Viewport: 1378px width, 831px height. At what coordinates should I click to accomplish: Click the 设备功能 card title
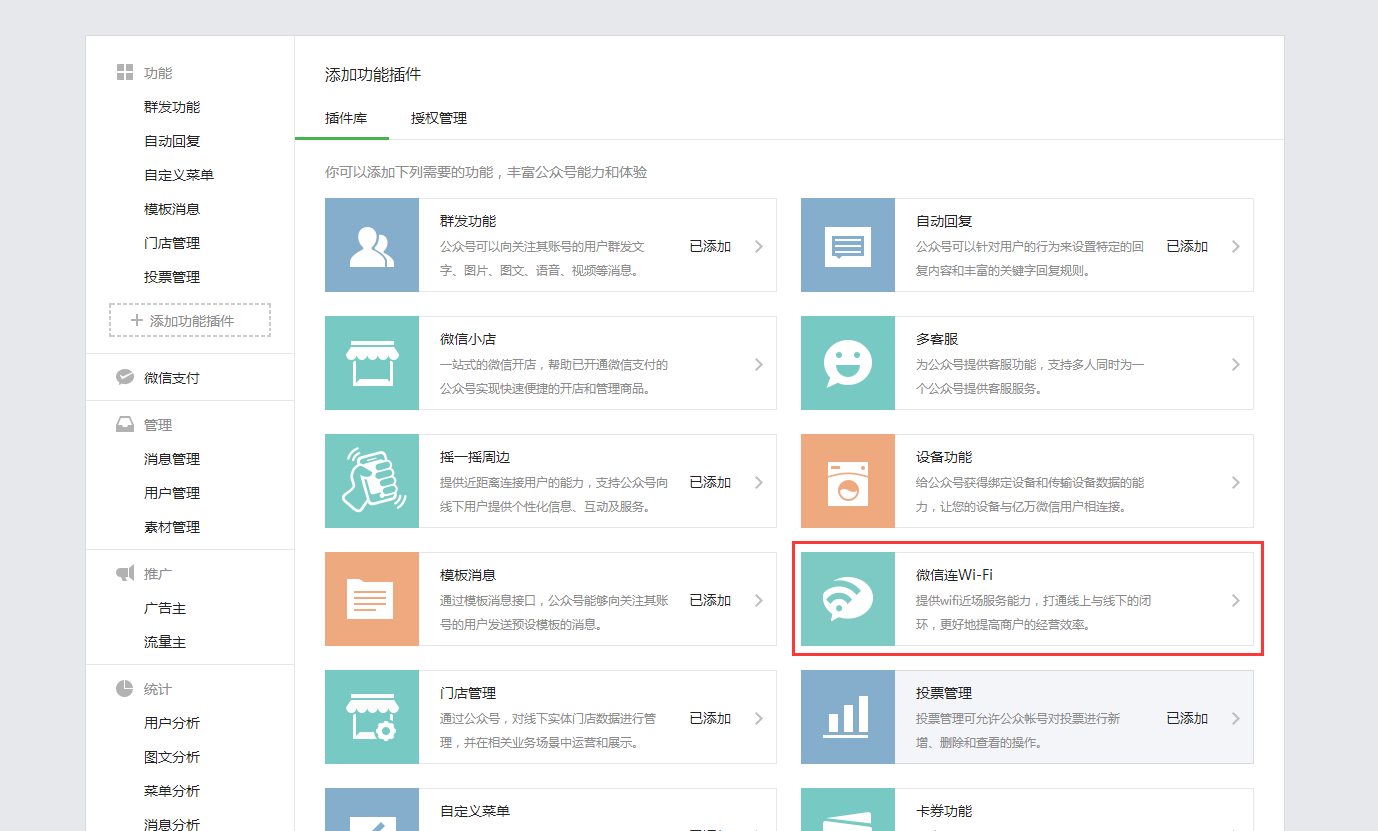click(x=944, y=457)
